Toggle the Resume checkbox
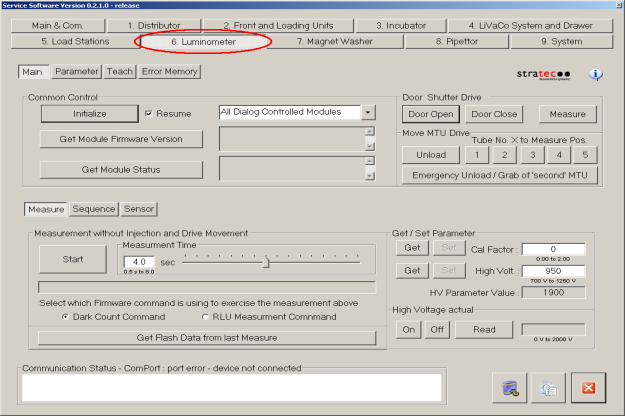Screen dimensions: 625x416 click(x=149, y=114)
